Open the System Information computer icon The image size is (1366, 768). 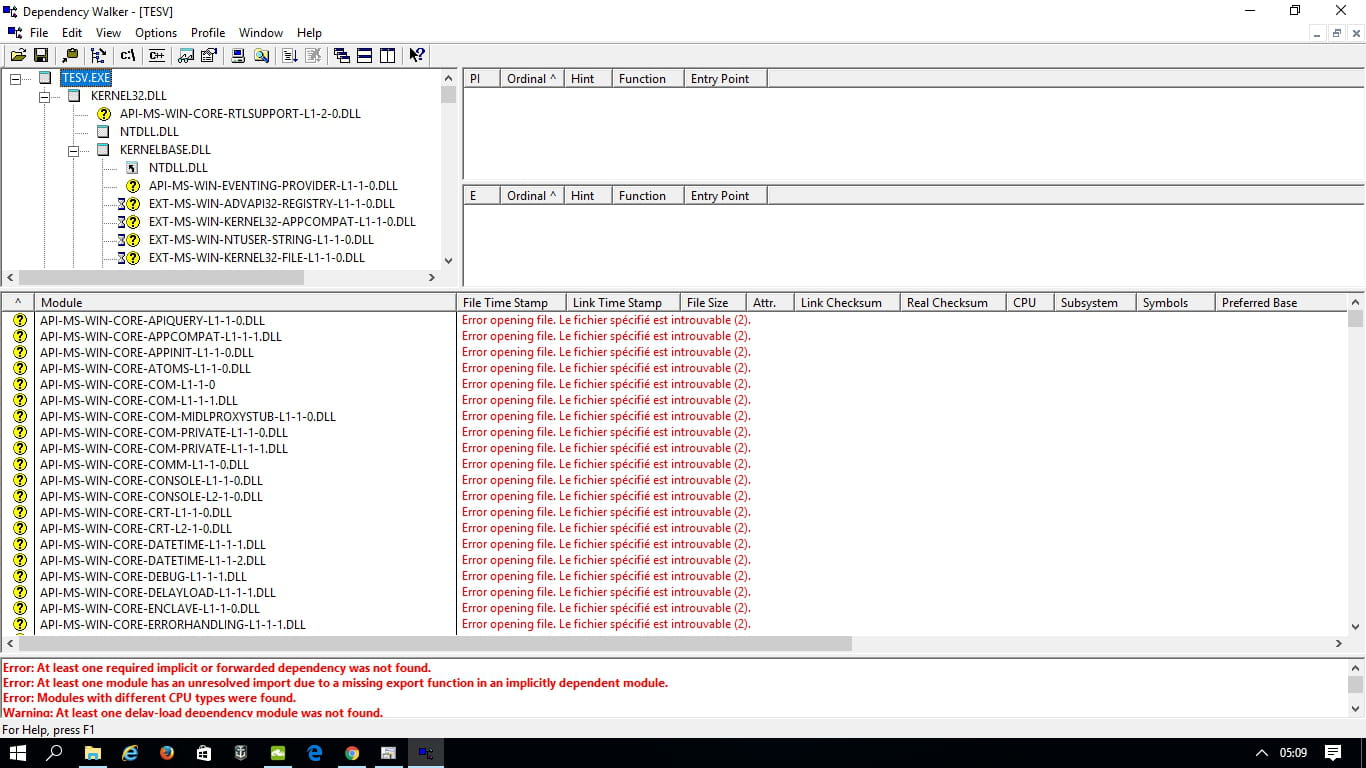(238, 56)
